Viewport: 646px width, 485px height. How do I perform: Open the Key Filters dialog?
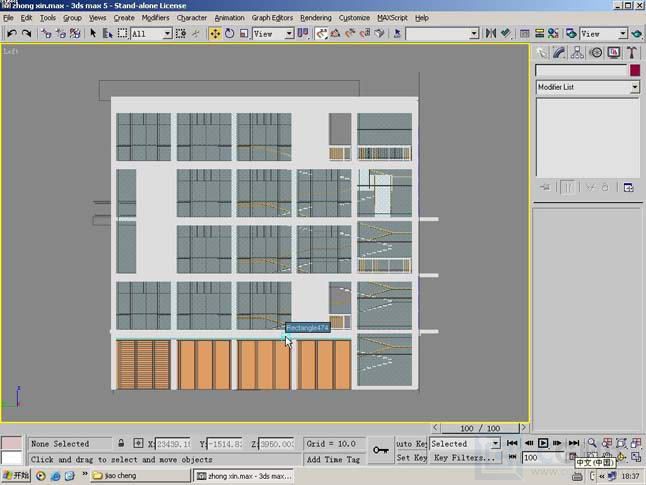pyautogui.click(x=465, y=458)
